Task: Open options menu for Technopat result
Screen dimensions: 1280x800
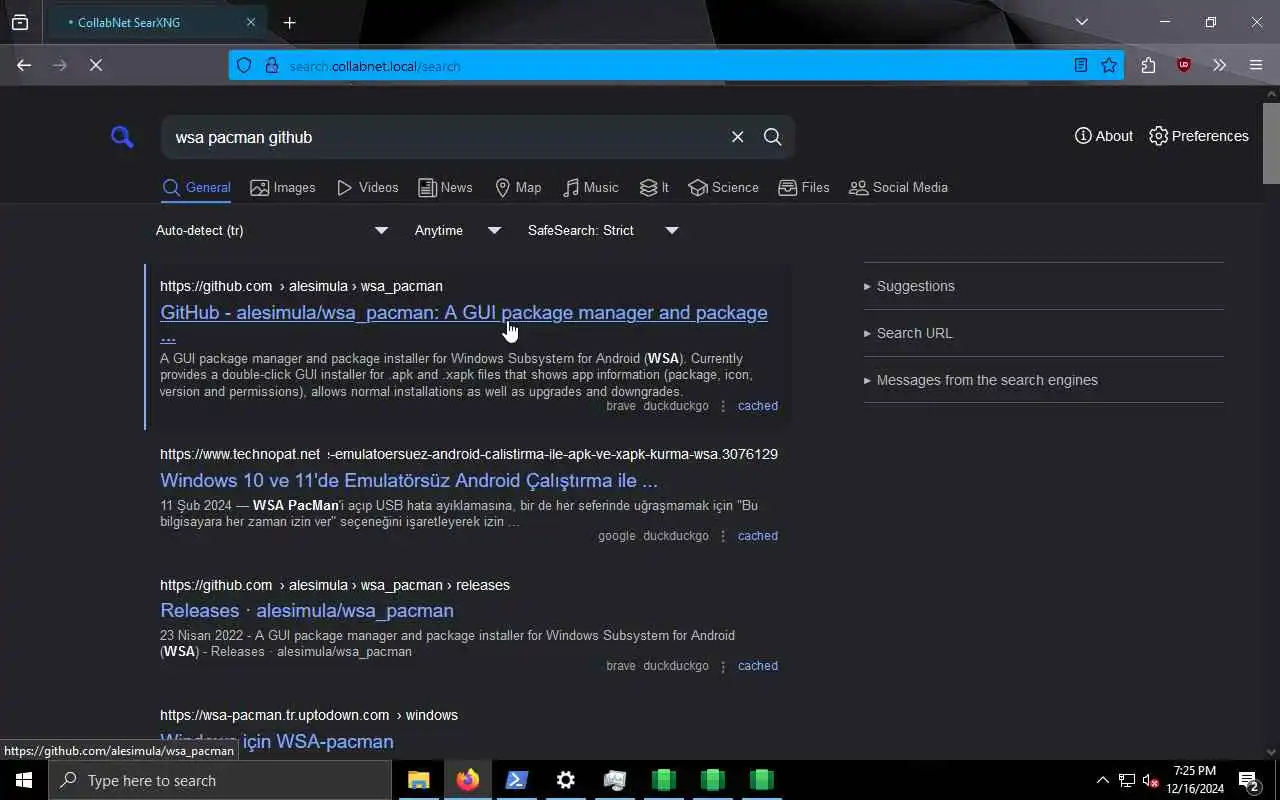Action: pos(723,536)
